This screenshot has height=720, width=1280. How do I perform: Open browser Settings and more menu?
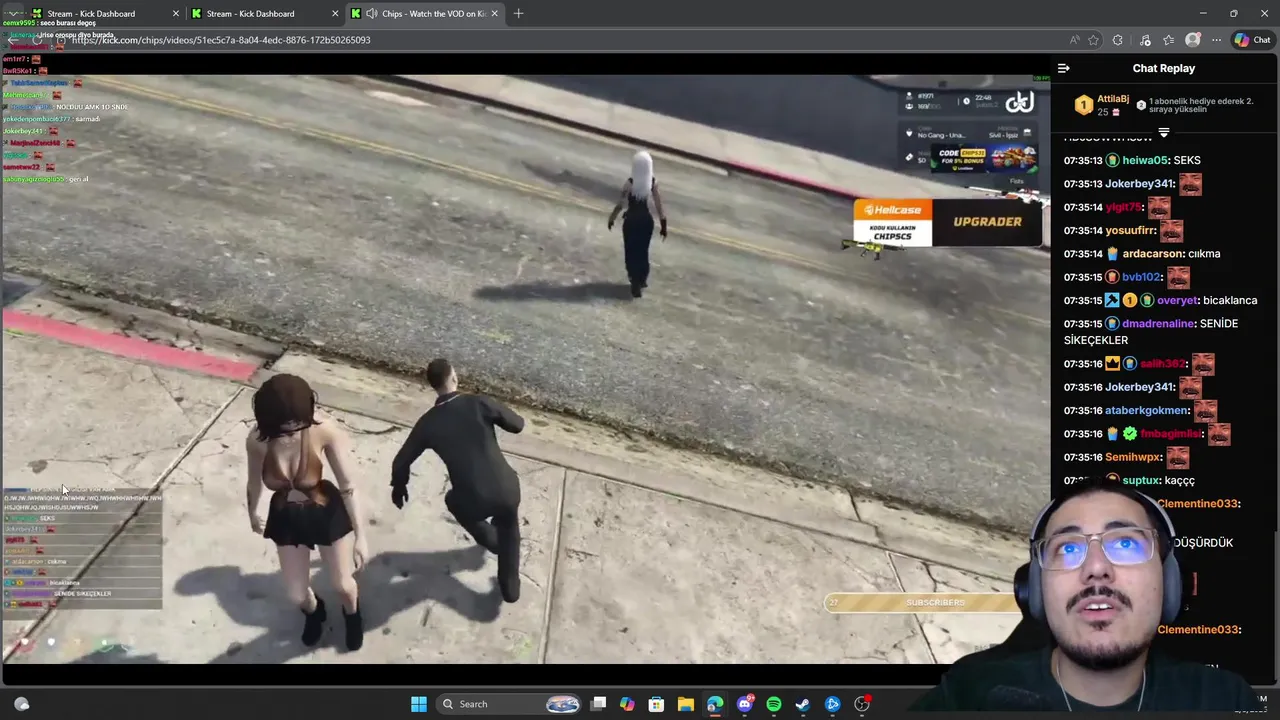click(1216, 40)
